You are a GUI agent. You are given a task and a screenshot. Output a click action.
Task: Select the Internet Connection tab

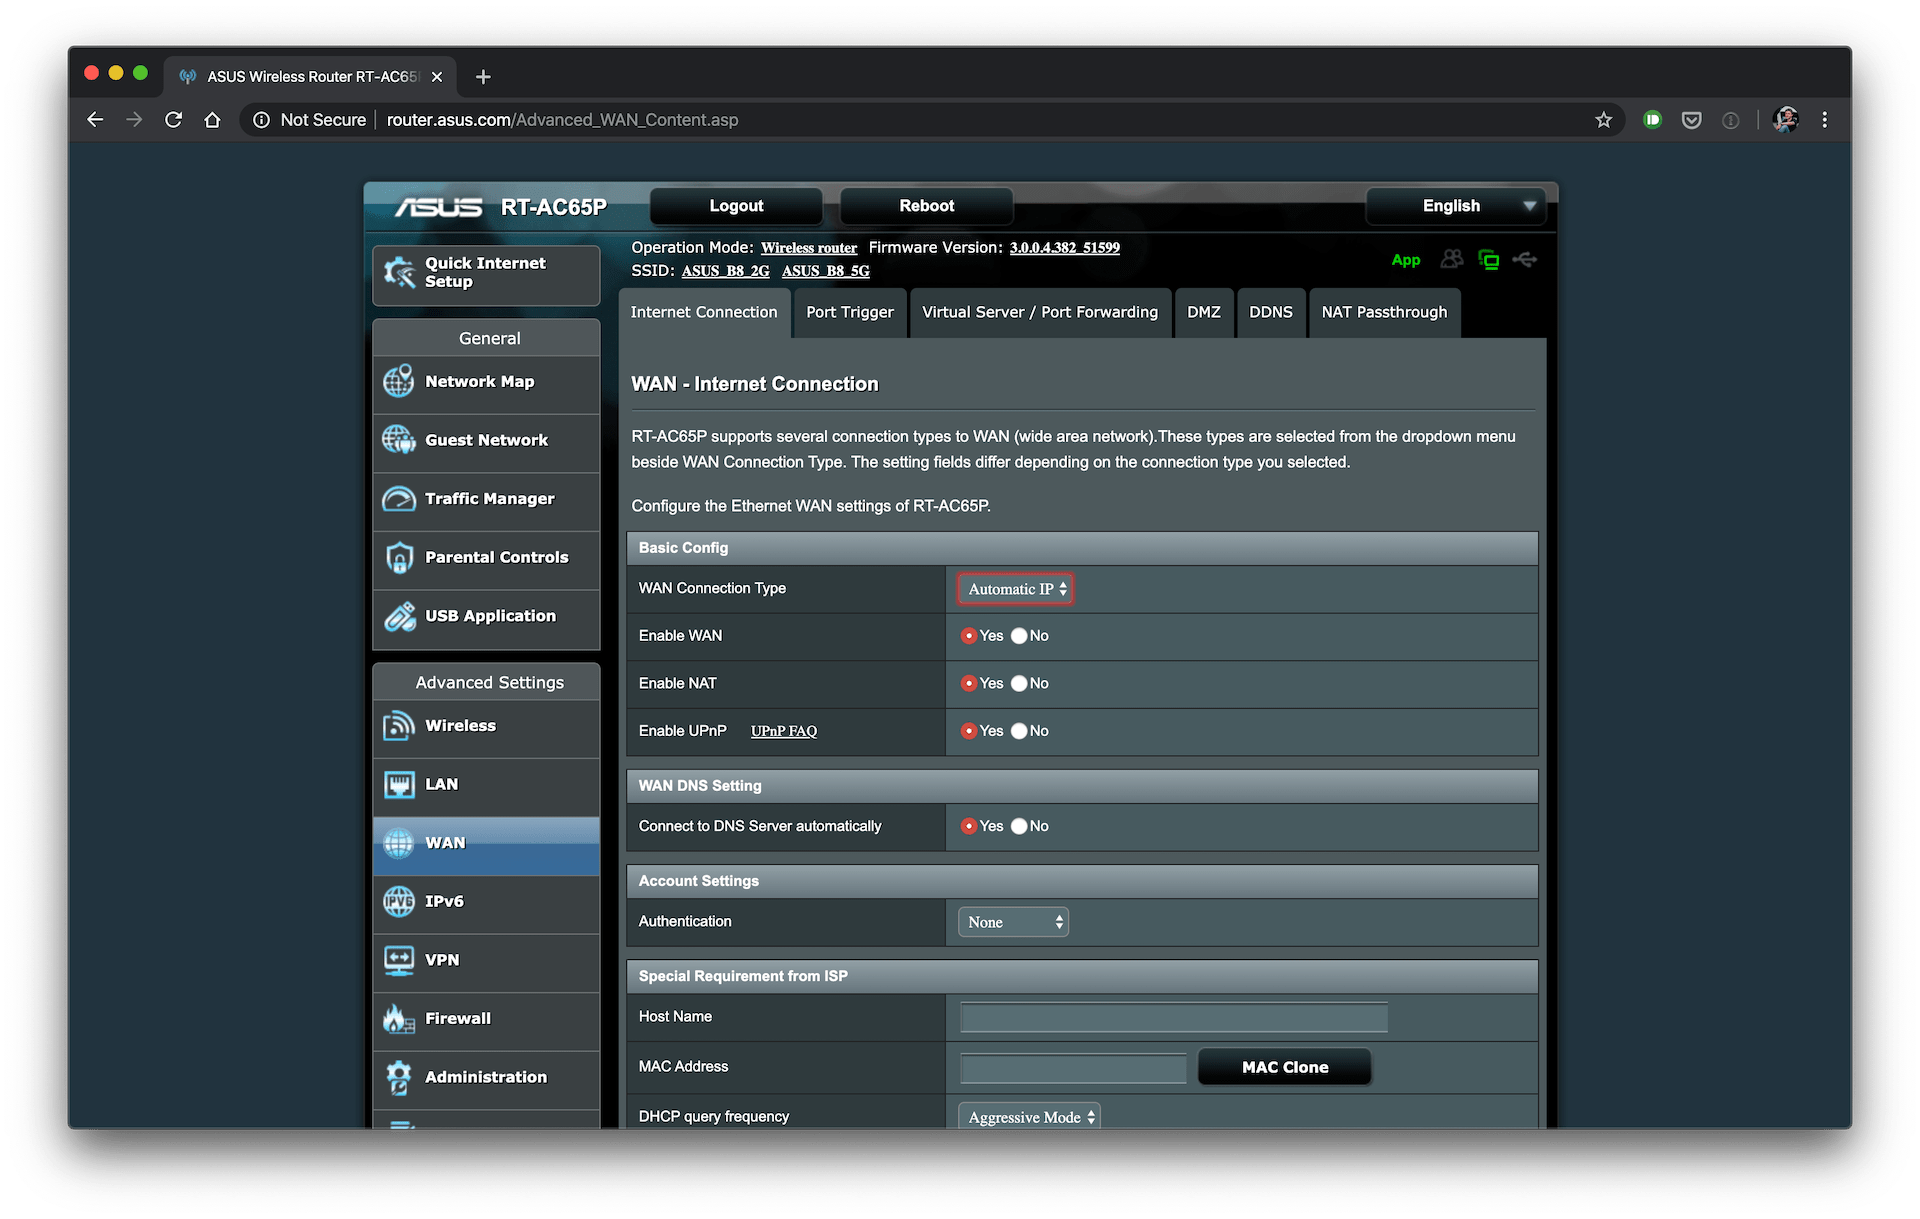pyautogui.click(x=704, y=312)
